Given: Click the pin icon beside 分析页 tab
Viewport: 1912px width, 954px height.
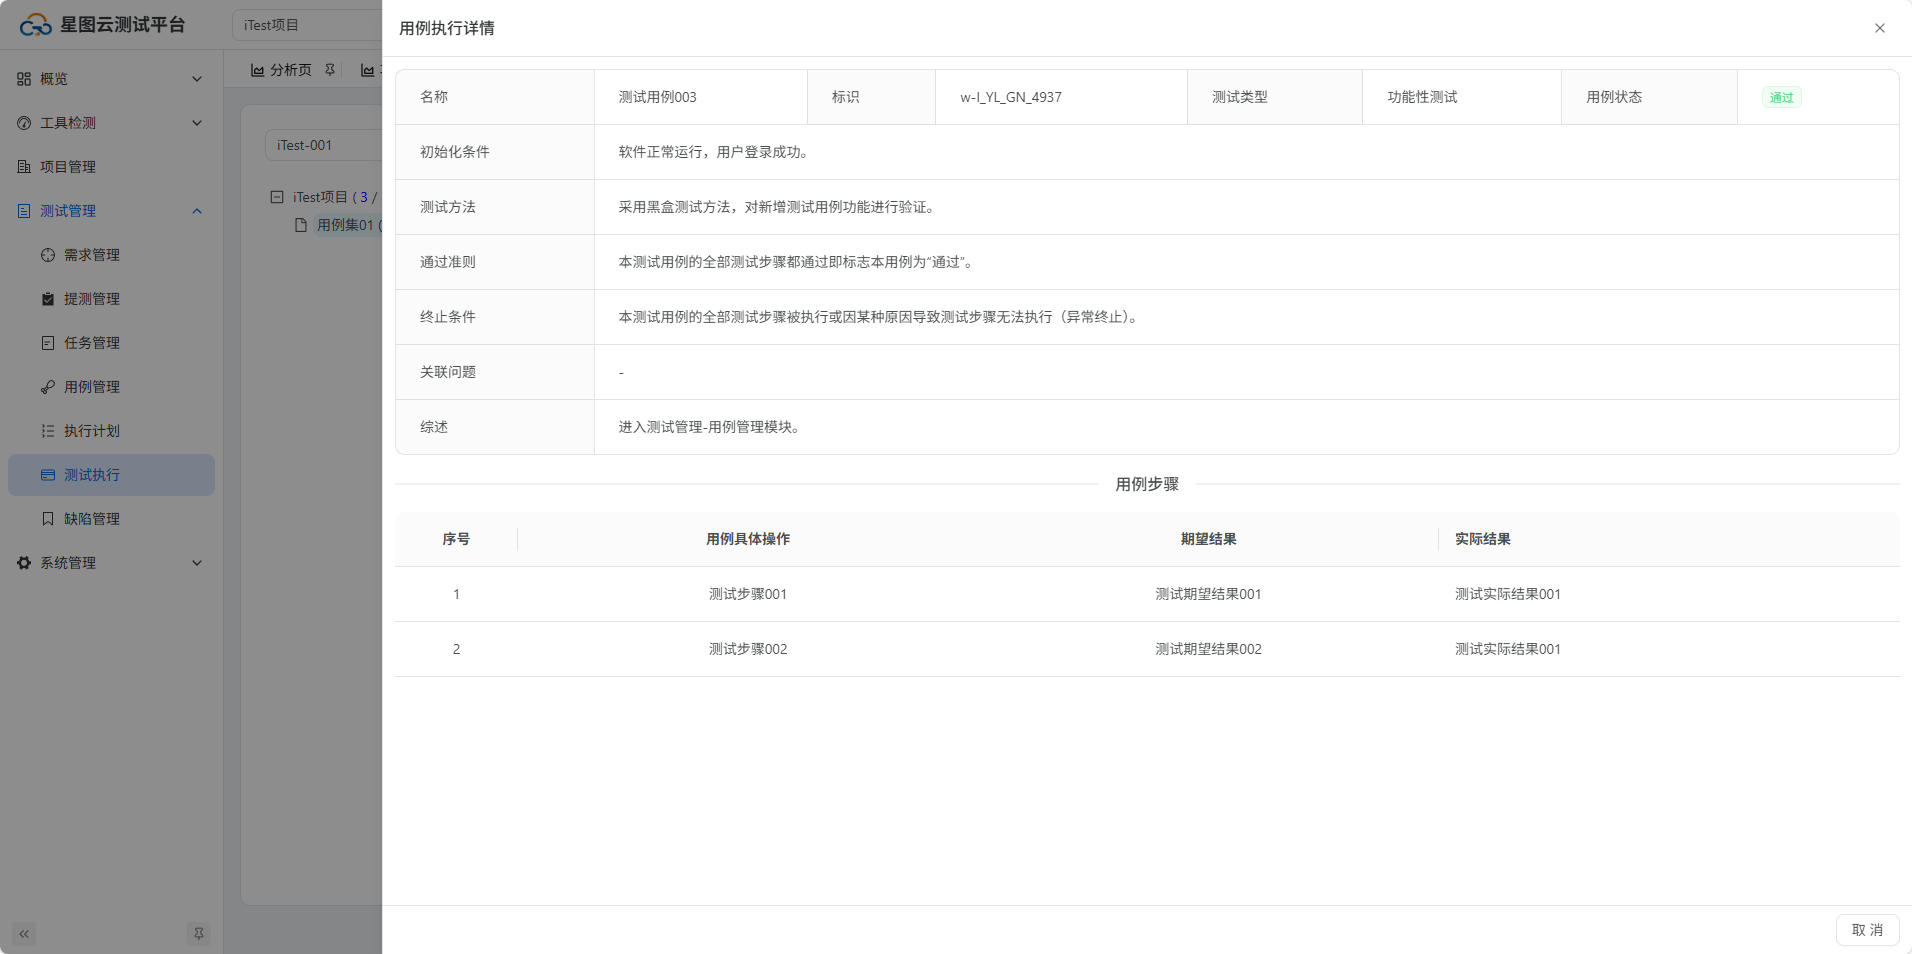Looking at the screenshot, I should [330, 70].
